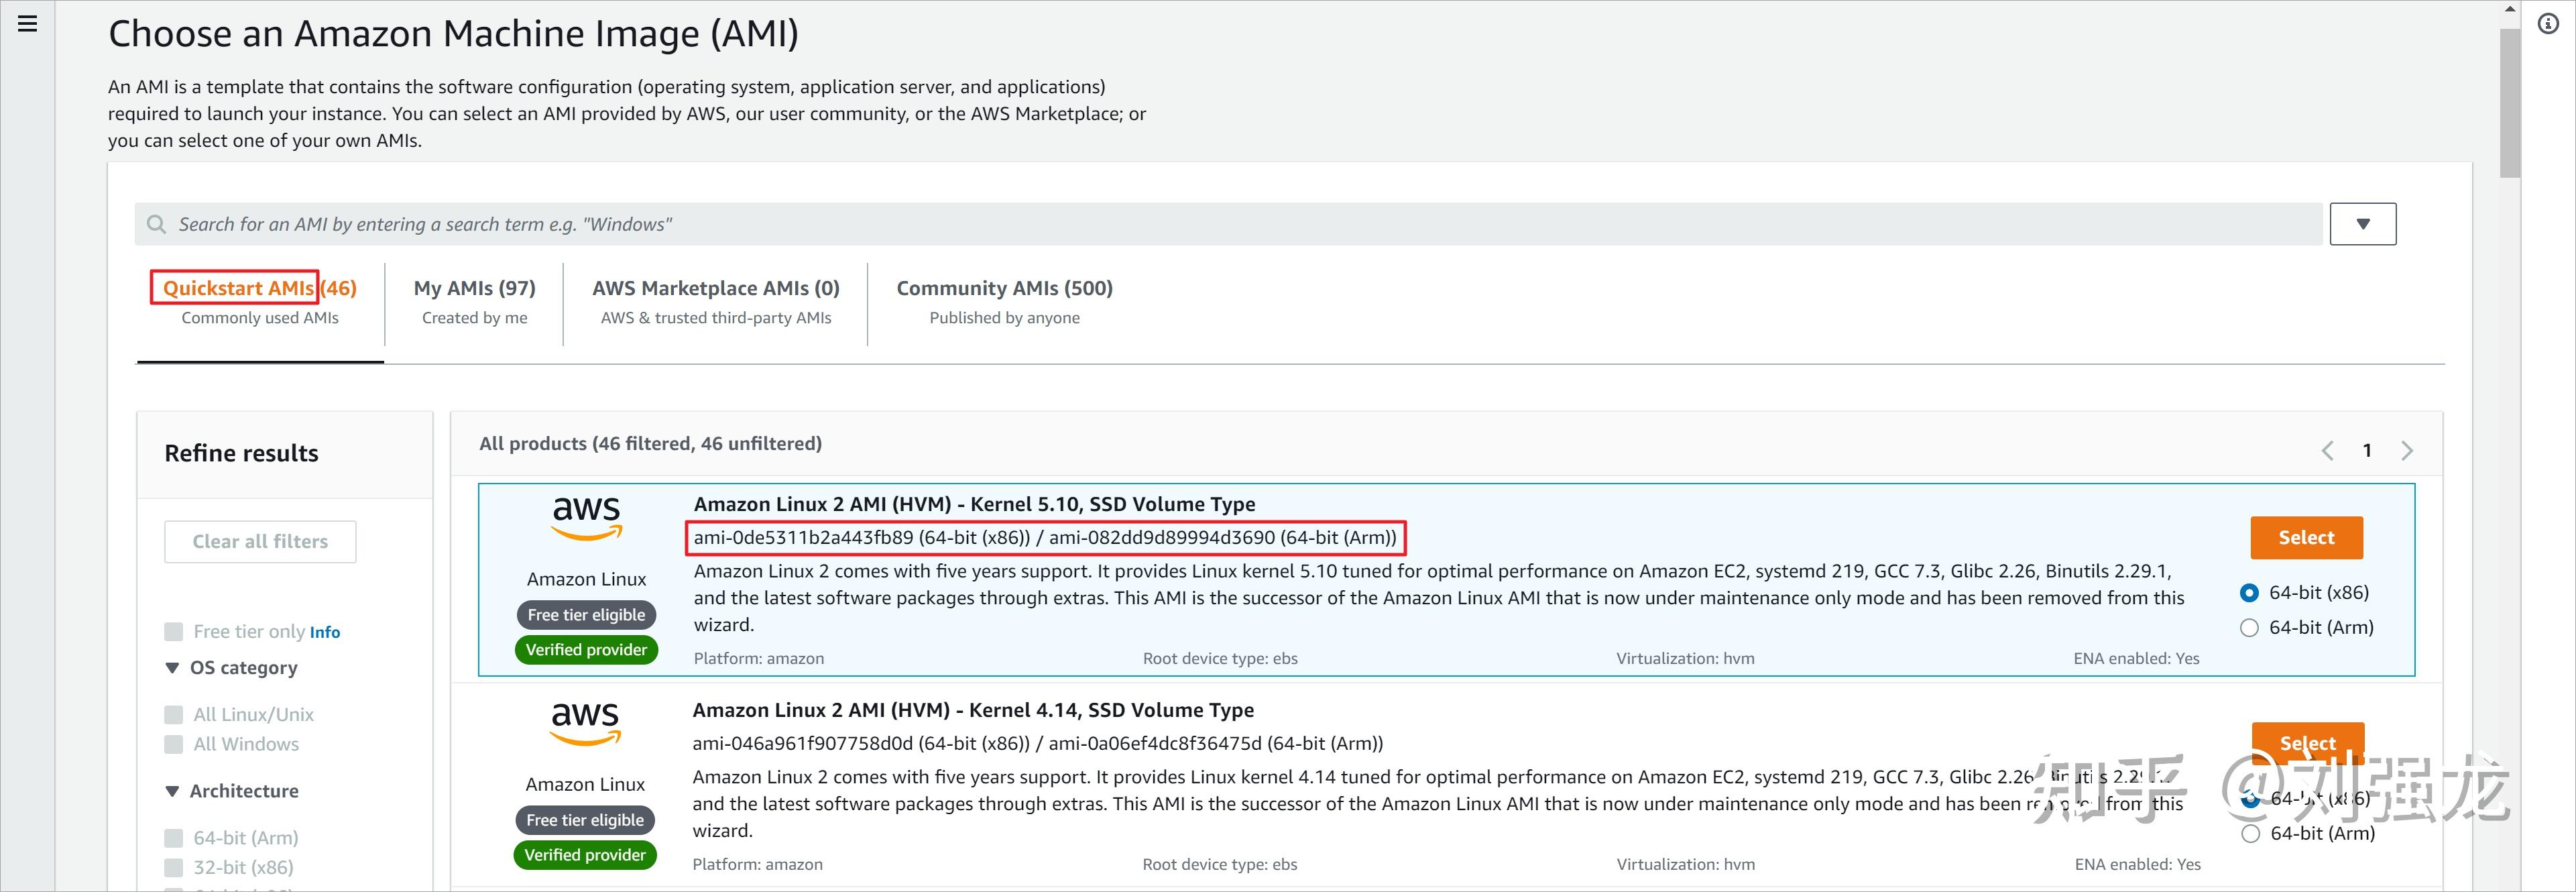This screenshot has width=2576, height=892.
Task: Click Clear all filters
Action: (x=260, y=540)
